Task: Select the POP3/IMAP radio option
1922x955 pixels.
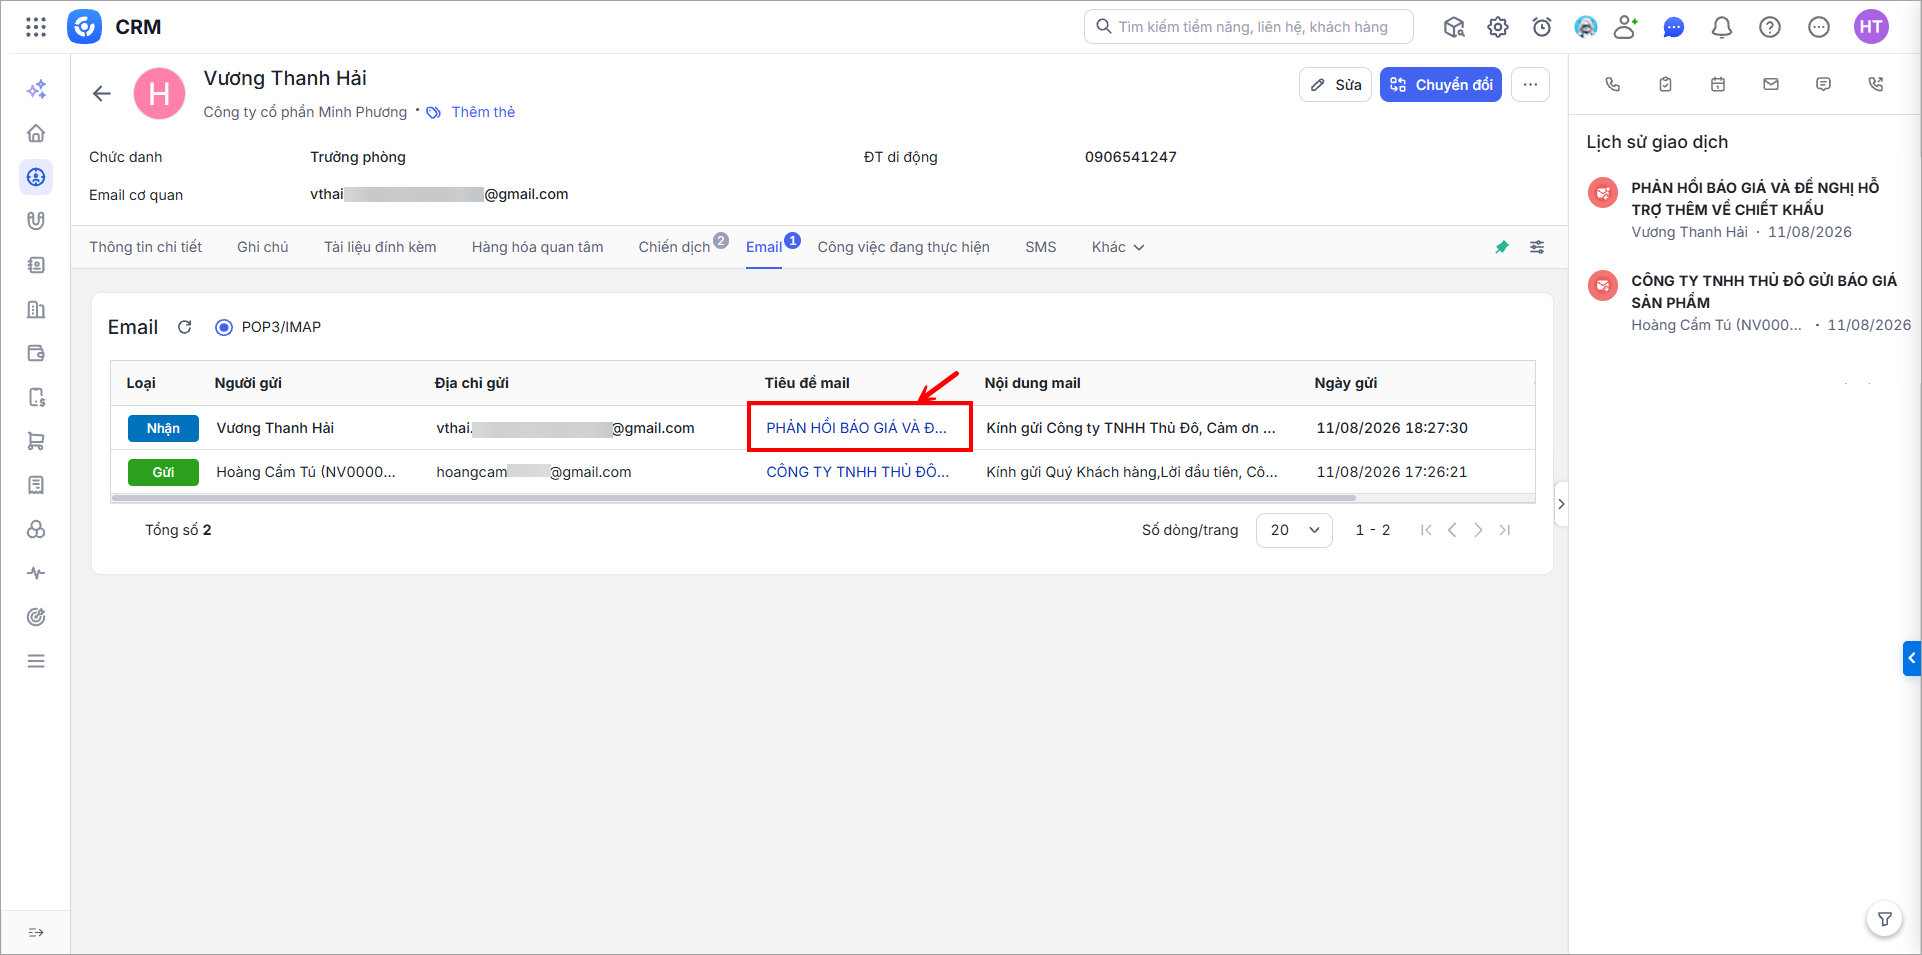Action: point(224,327)
